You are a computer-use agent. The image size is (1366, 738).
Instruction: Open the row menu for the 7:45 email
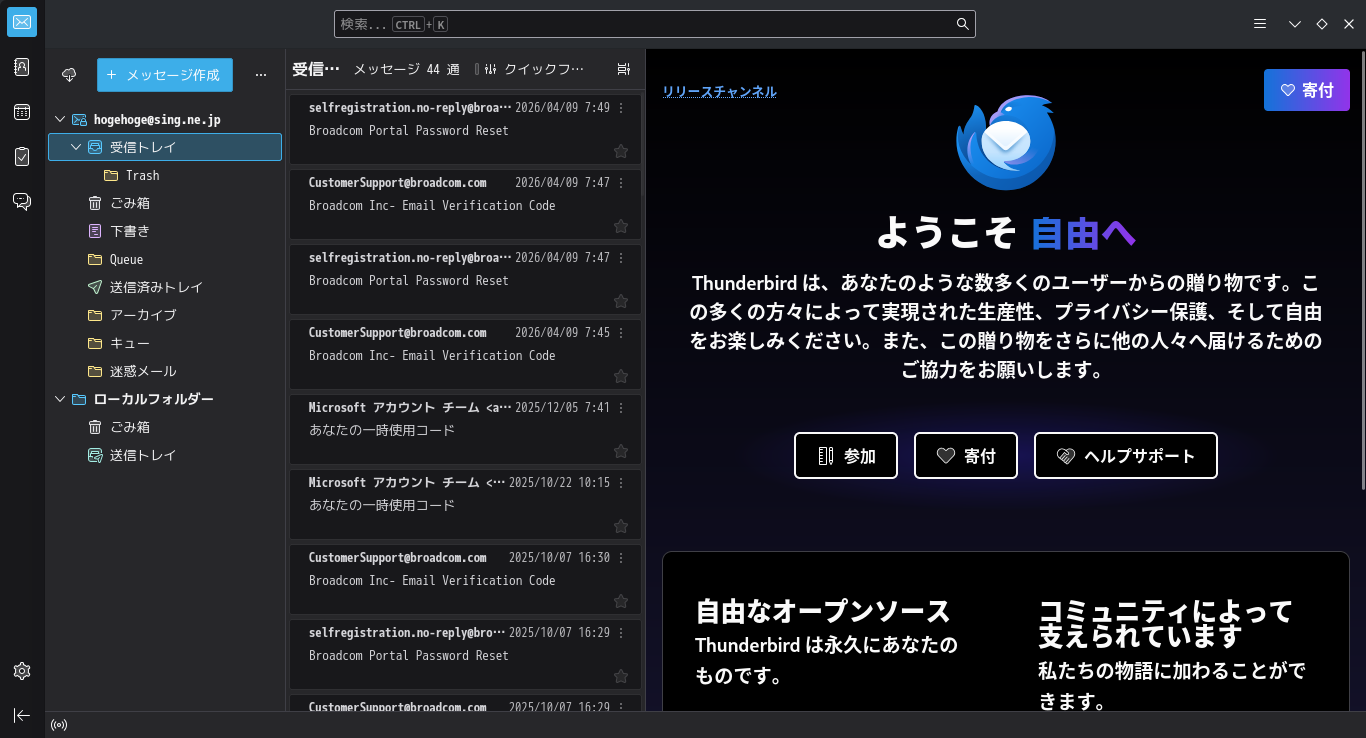pyautogui.click(x=621, y=333)
